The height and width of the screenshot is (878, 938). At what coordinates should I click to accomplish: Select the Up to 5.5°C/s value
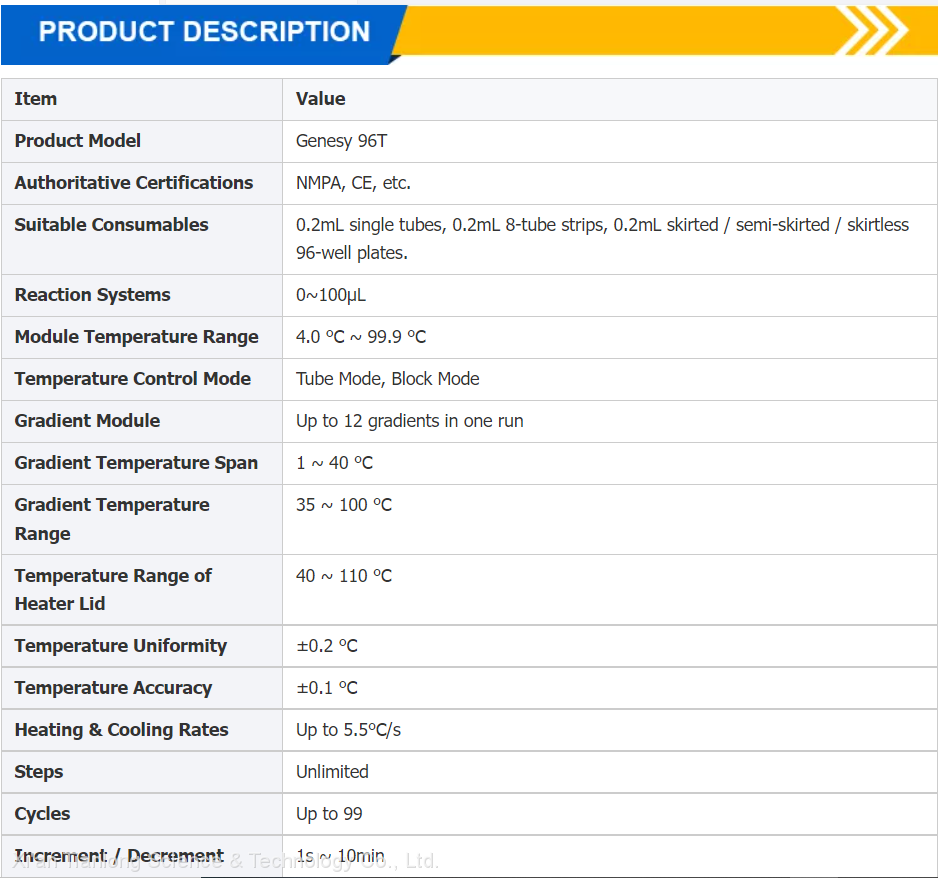[348, 730]
